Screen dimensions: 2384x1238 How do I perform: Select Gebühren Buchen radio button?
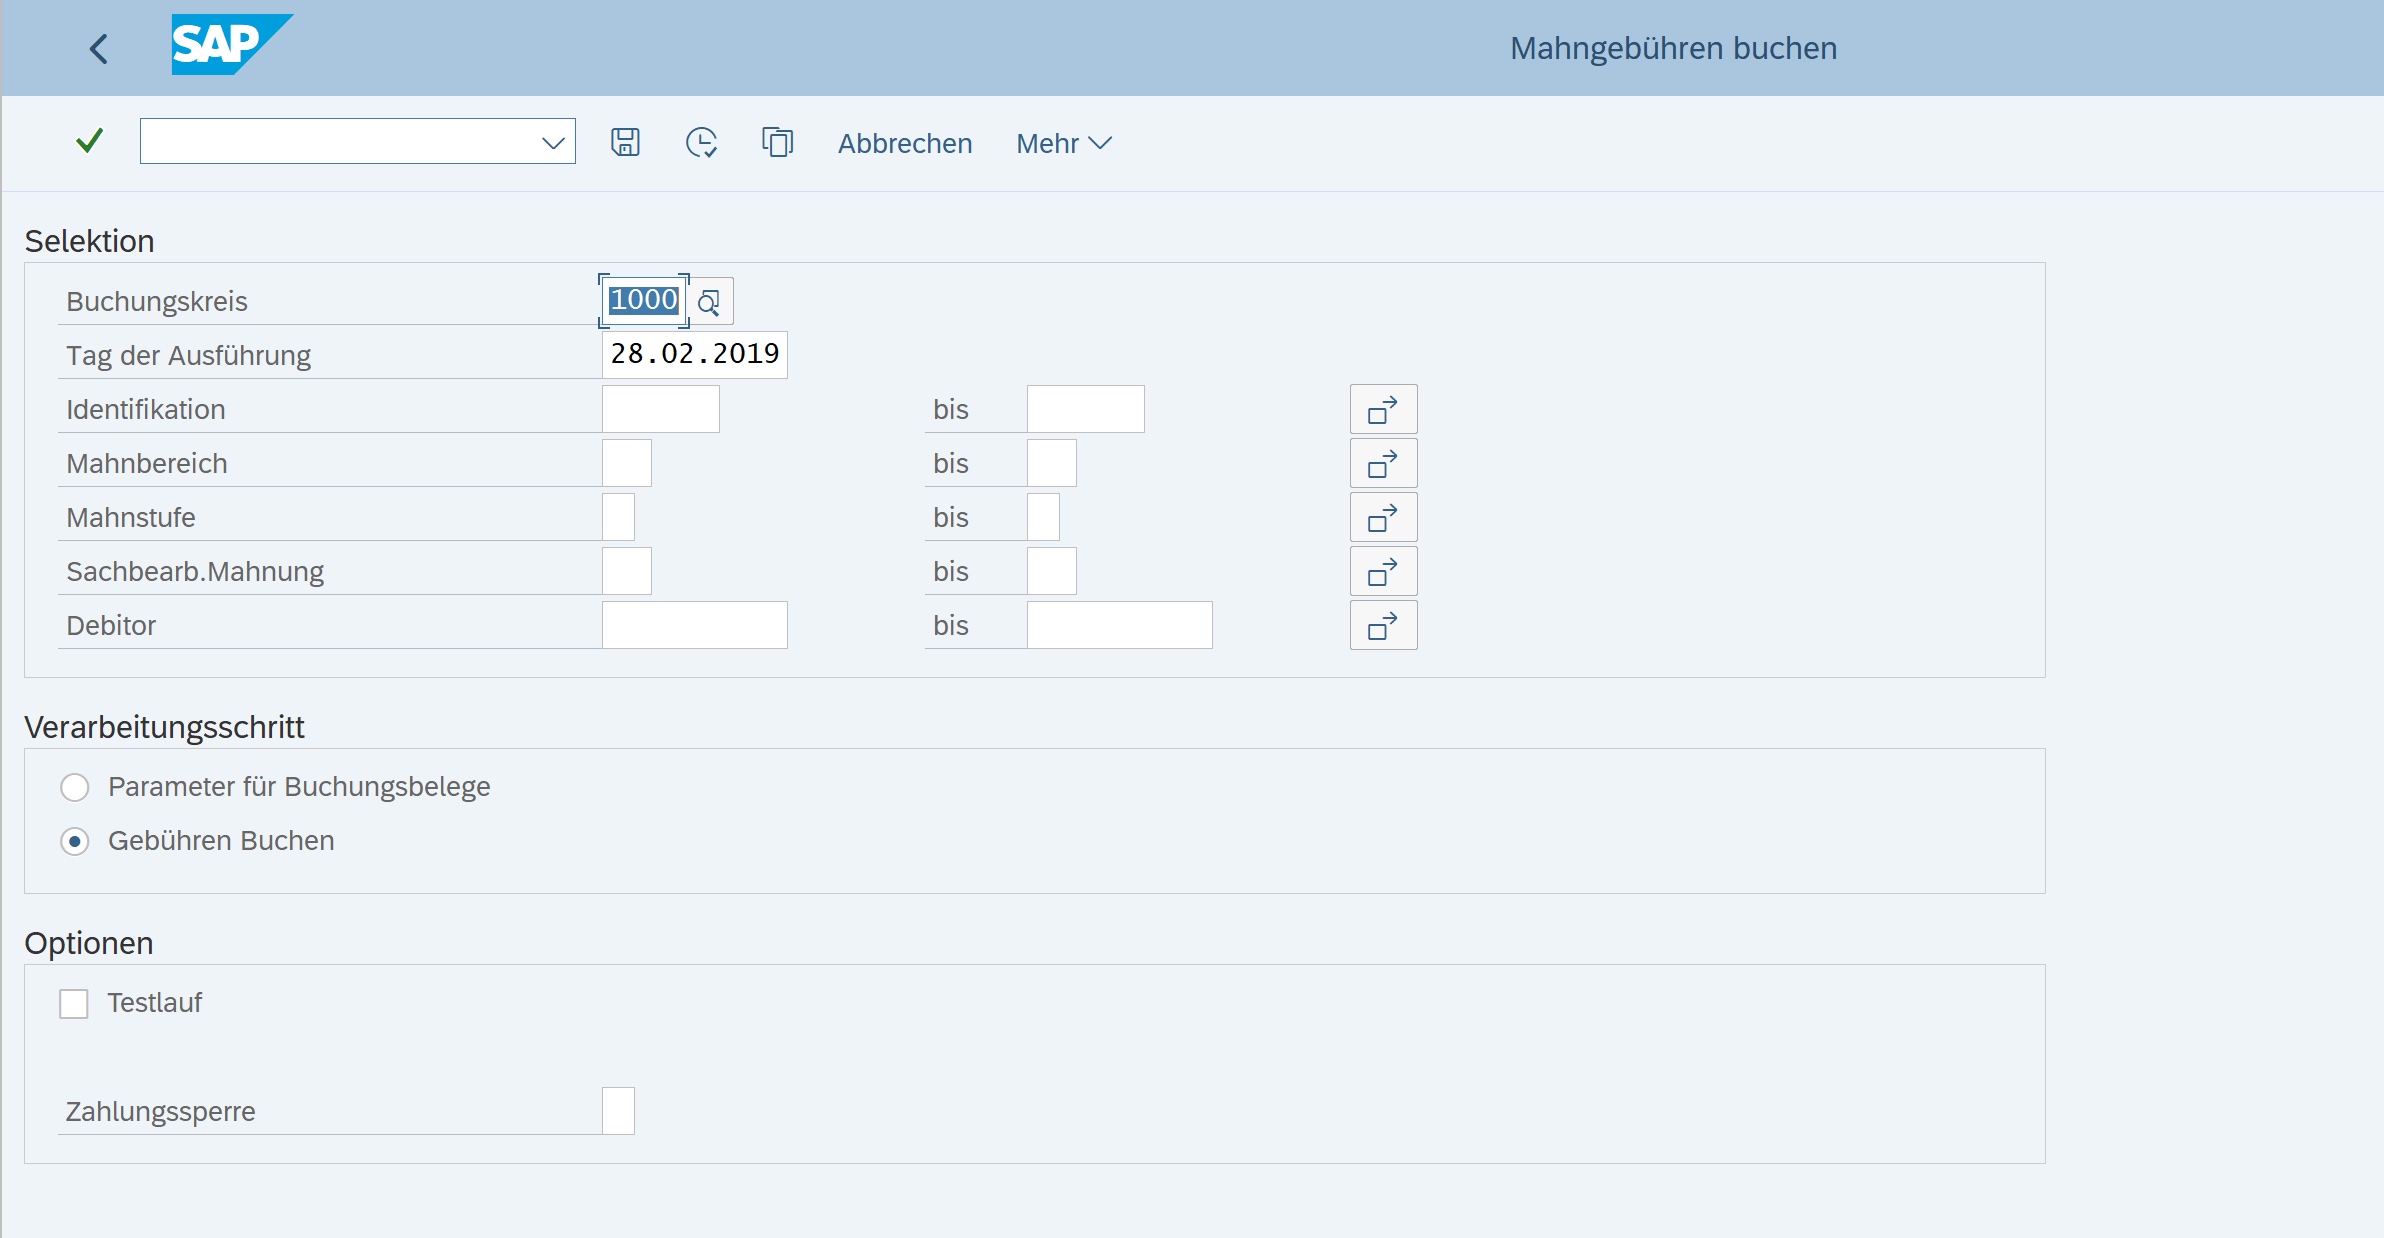[75, 841]
